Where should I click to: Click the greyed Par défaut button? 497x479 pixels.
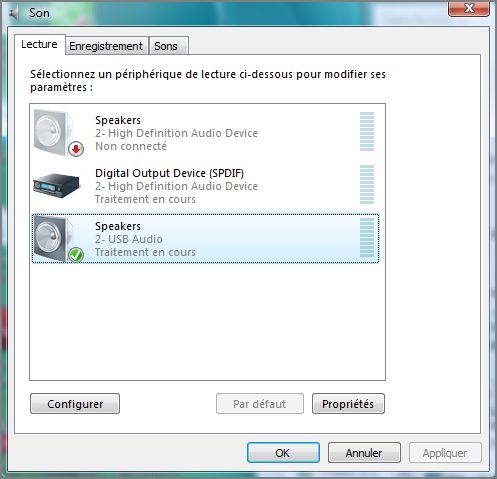pyautogui.click(x=260, y=404)
